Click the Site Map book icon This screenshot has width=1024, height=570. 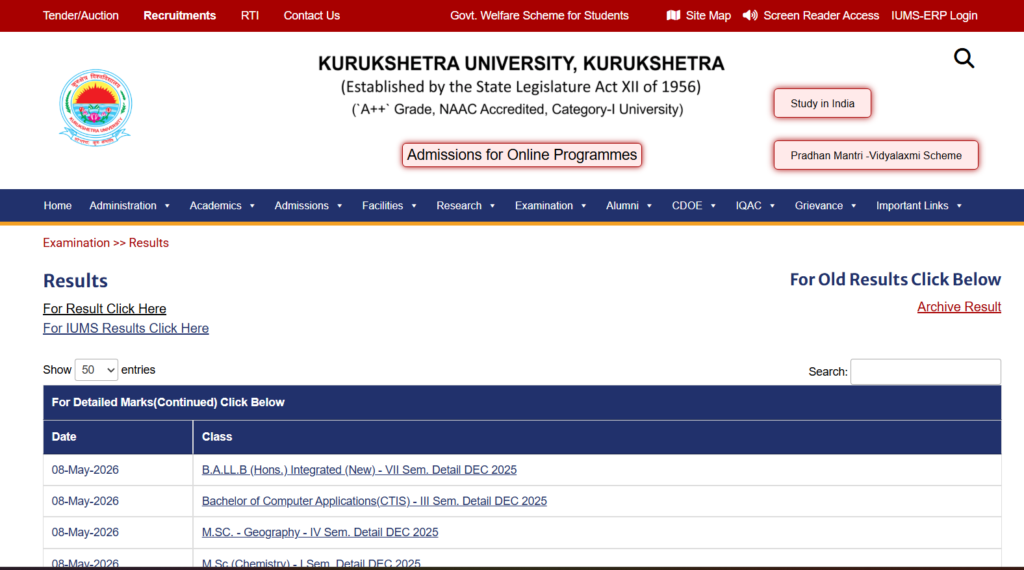coord(673,15)
